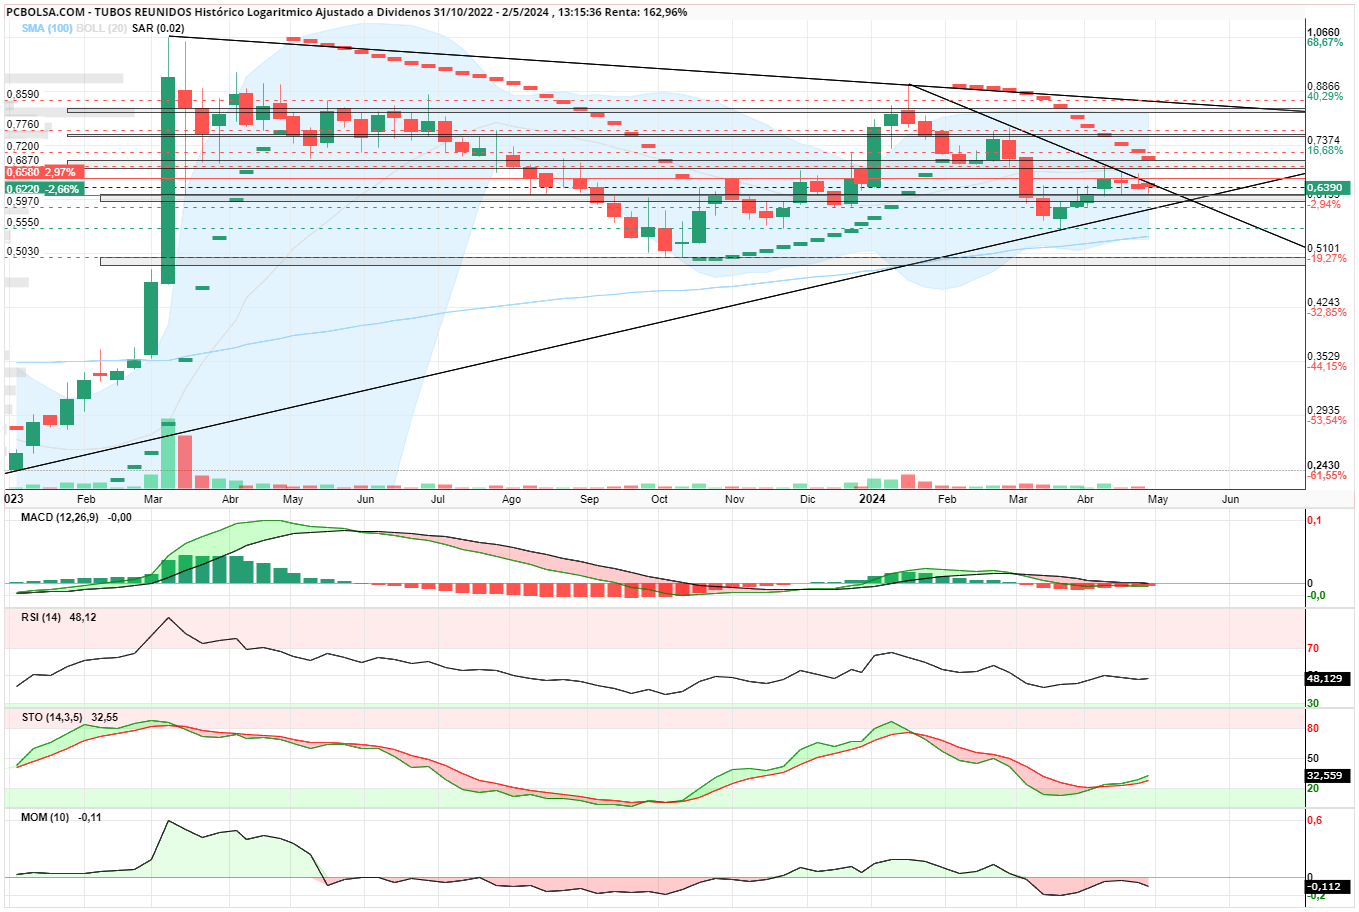Viewport: 1359px width, 912px height.
Task: Click the red 0,6580 2,97% price tag
Action: coord(44,173)
